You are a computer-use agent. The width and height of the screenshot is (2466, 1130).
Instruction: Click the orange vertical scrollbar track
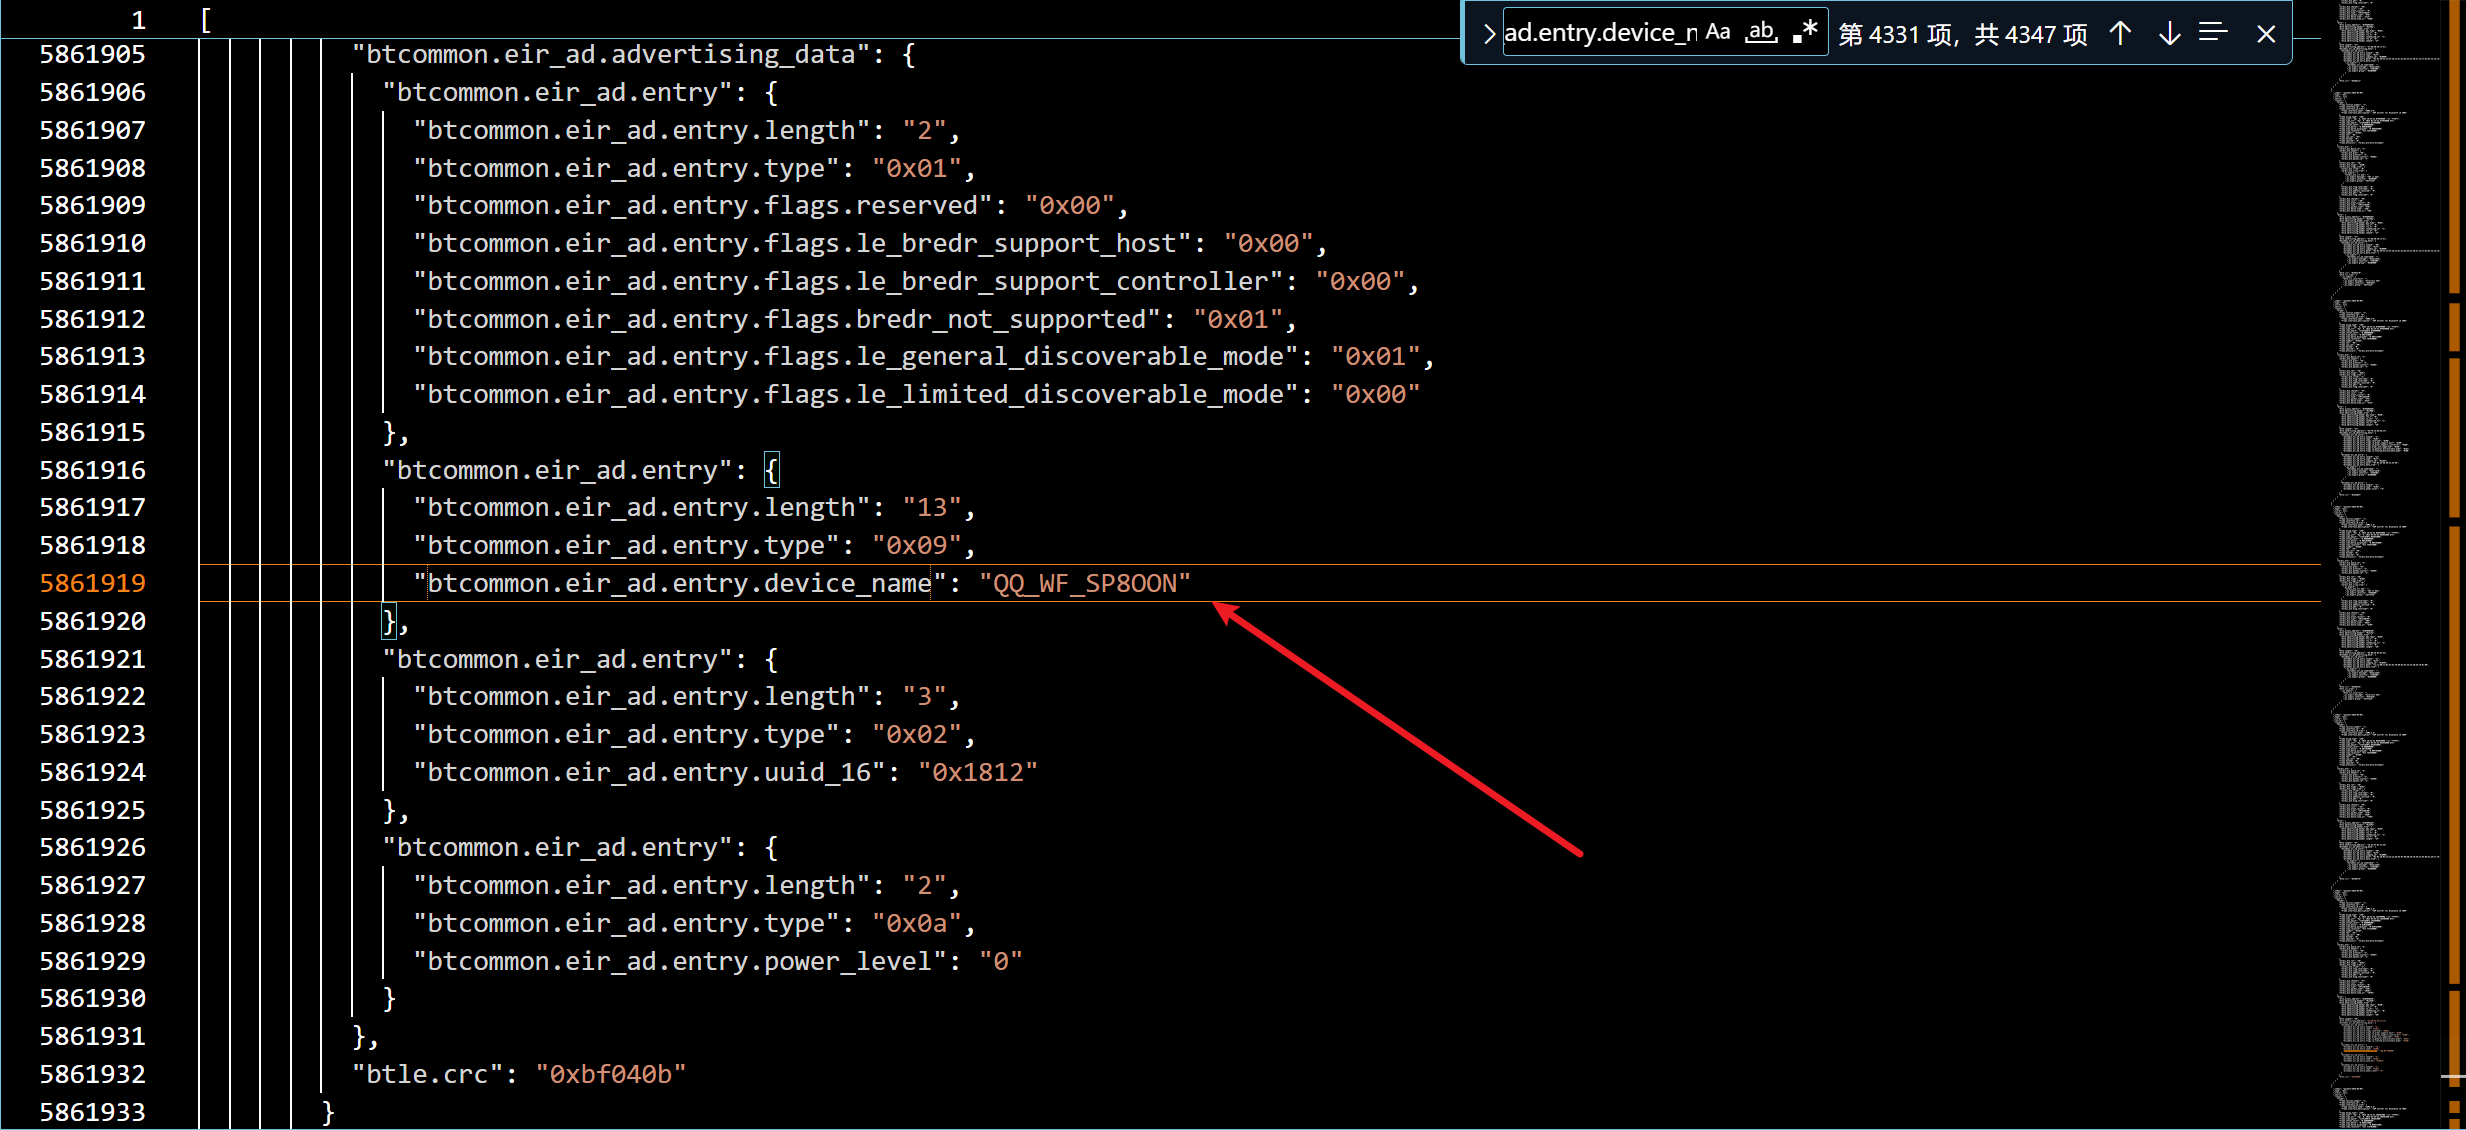tap(2454, 600)
